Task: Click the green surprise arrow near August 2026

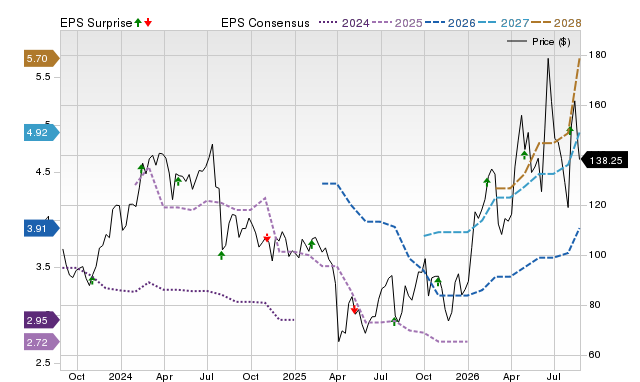Action: click(x=570, y=131)
